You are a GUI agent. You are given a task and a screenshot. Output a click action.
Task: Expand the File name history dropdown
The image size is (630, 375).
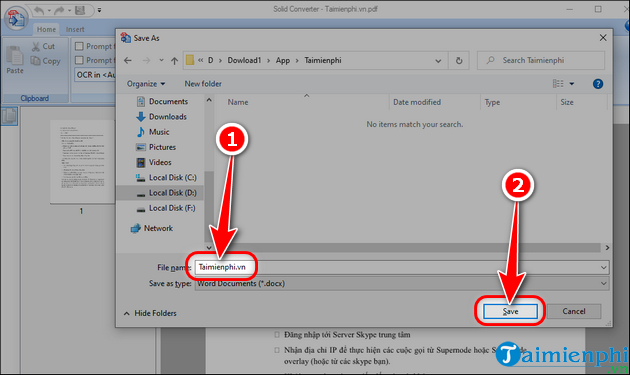pos(603,267)
